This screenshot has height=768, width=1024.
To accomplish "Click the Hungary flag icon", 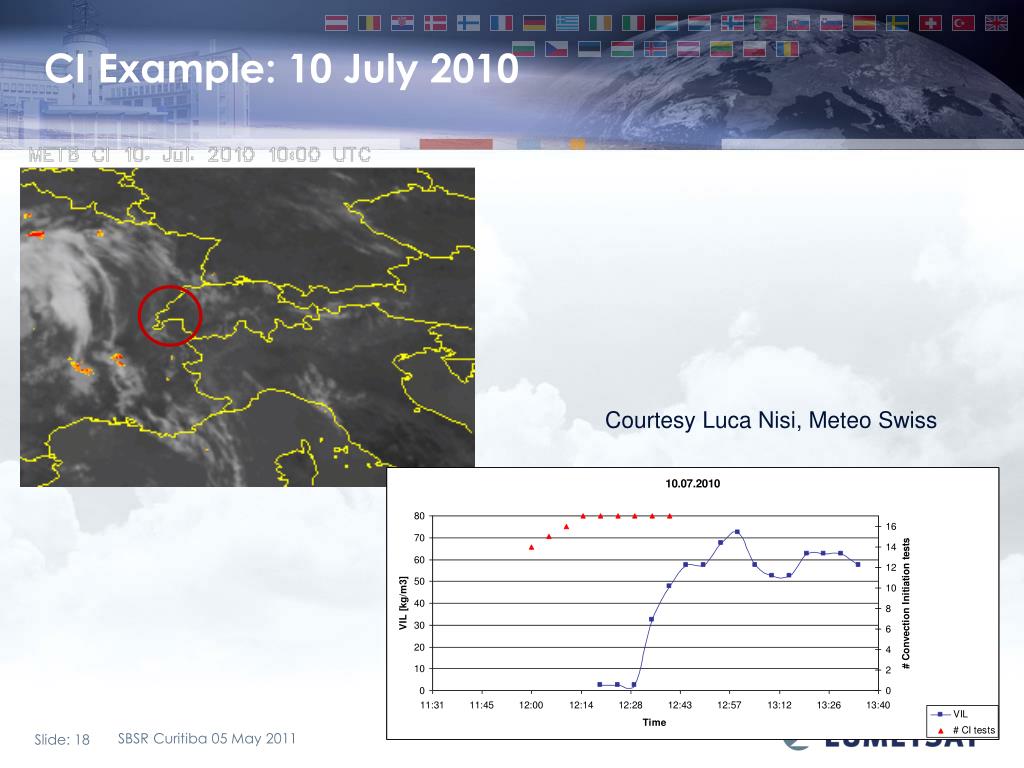I will pyautogui.click(x=622, y=49).
